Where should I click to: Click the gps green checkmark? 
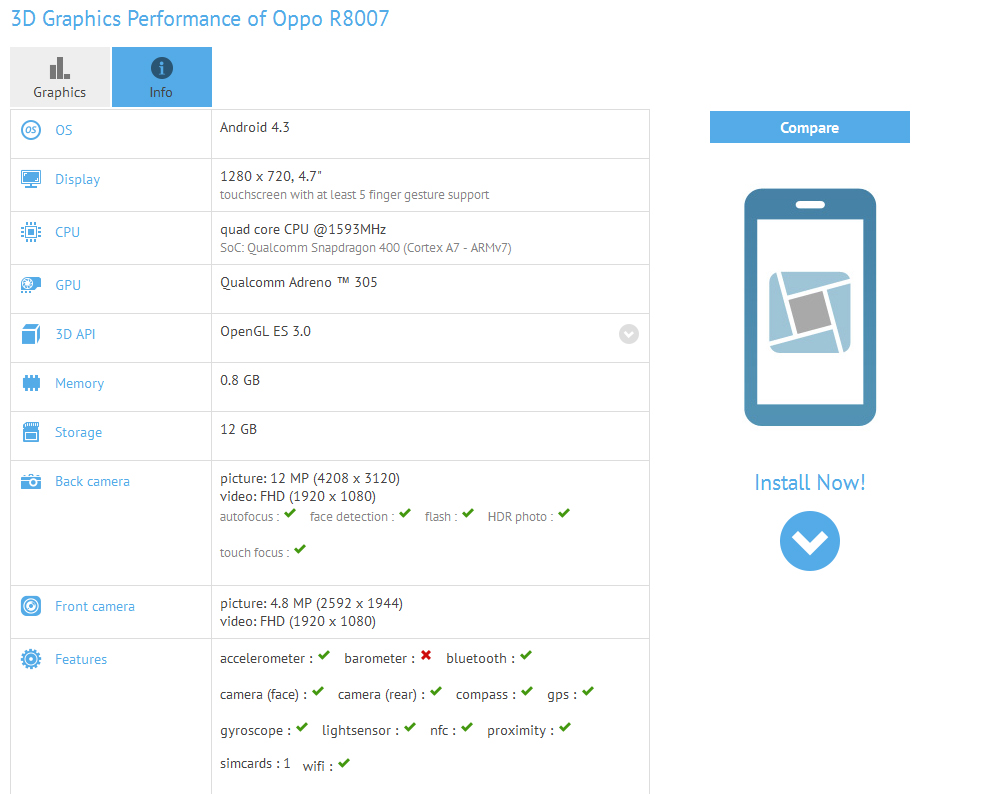coord(588,691)
